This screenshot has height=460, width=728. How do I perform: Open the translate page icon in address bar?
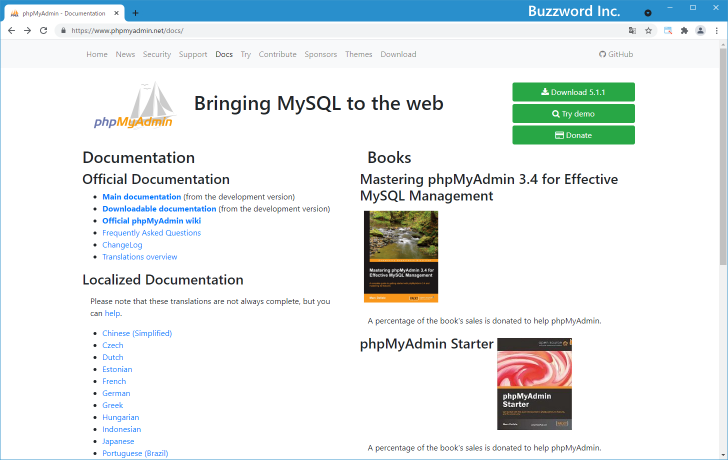click(631, 31)
